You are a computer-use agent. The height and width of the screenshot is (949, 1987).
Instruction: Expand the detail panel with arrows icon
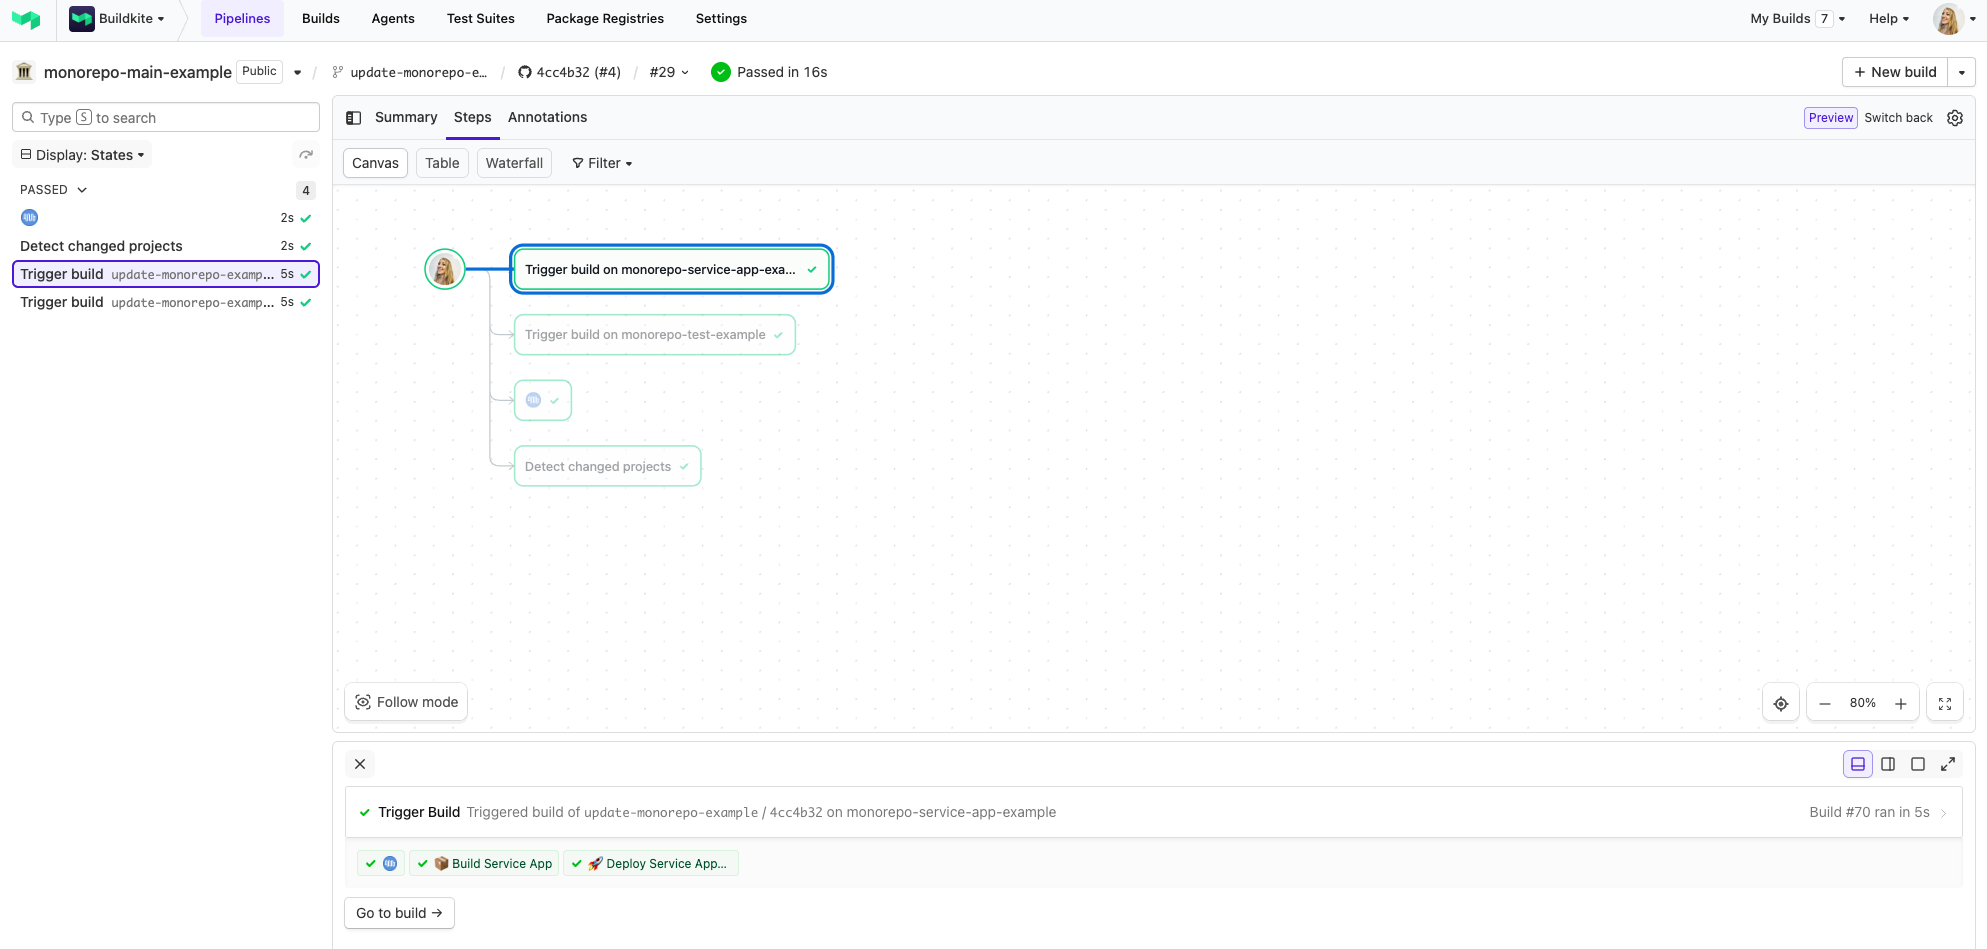pos(1948,764)
